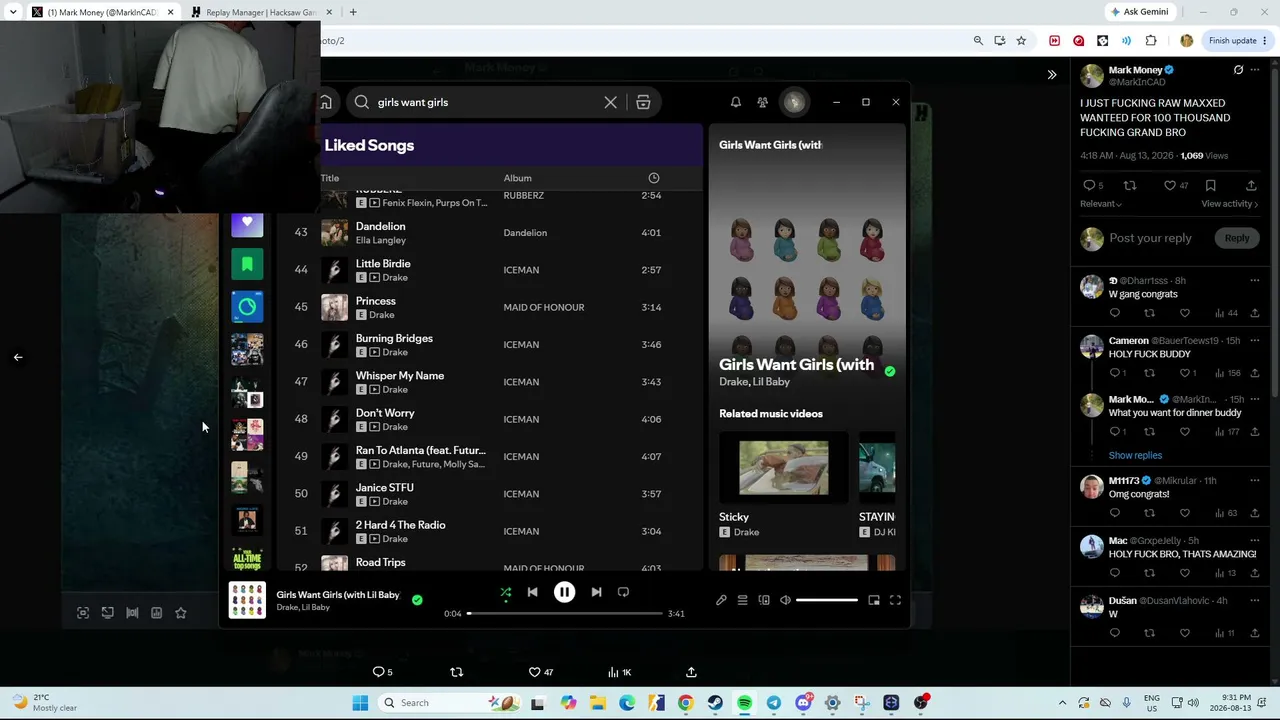Share Mark Money's post from the side panel

[1251, 185]
